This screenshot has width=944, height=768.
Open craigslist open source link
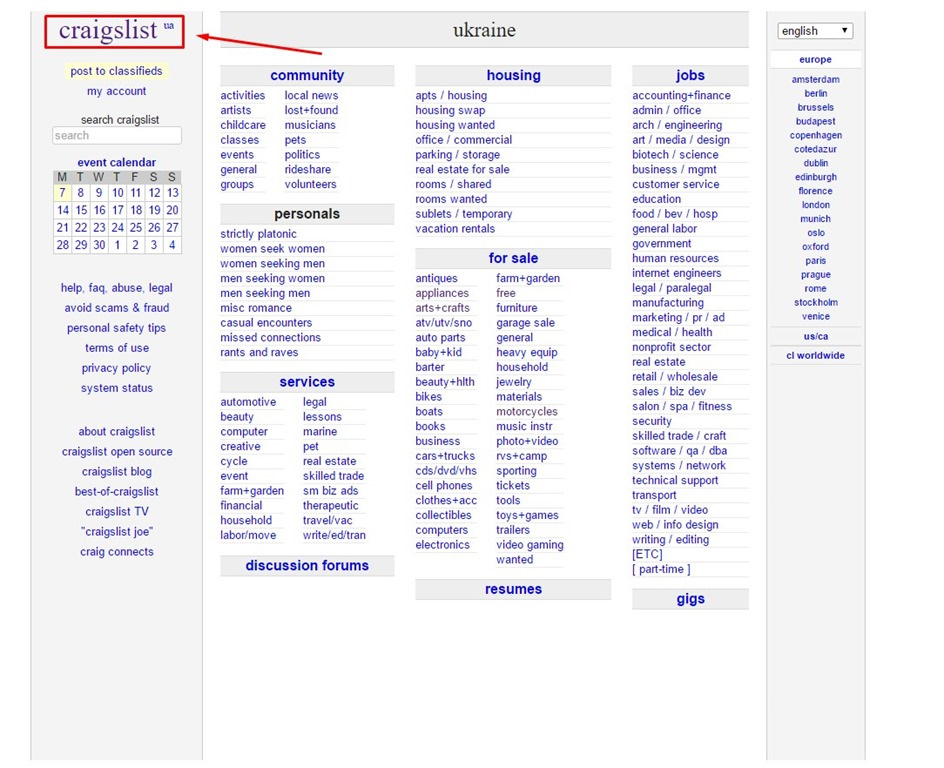117,451
